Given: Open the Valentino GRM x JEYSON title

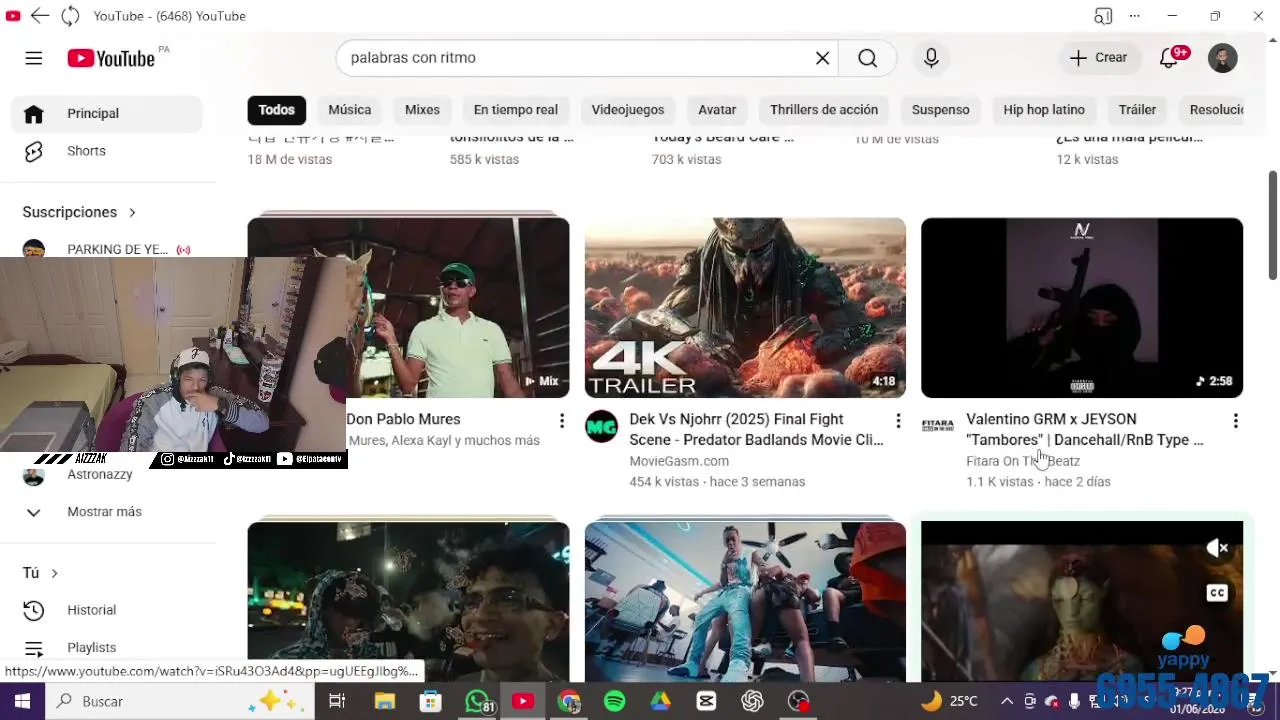Looking at the screenshot, I should [1085, 430].
